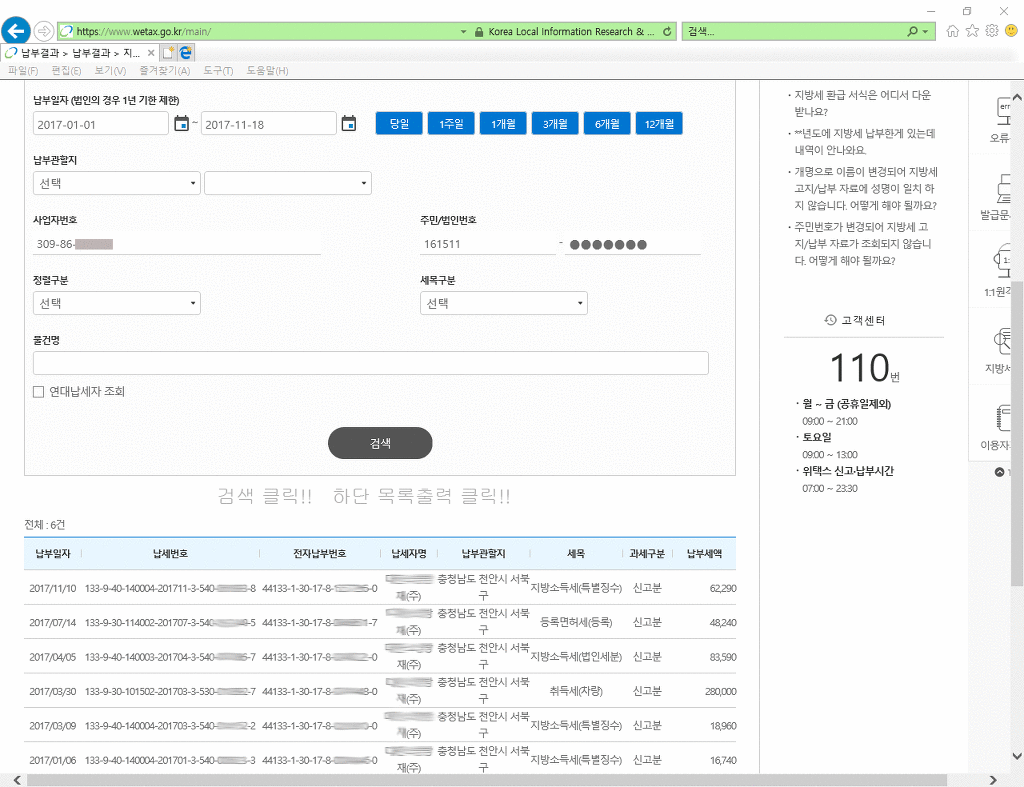Expand the 세목구분 dropdown

tap(503, 303)
